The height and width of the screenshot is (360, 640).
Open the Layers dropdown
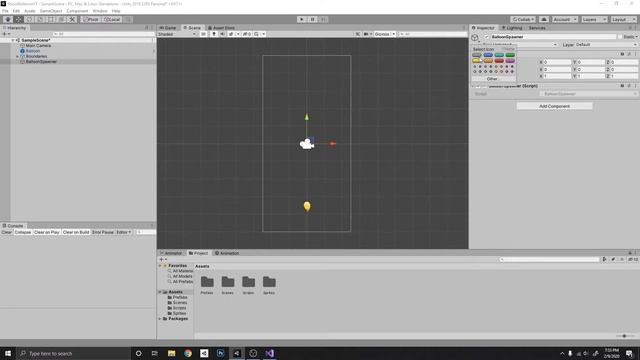click(x=594, y=20)
